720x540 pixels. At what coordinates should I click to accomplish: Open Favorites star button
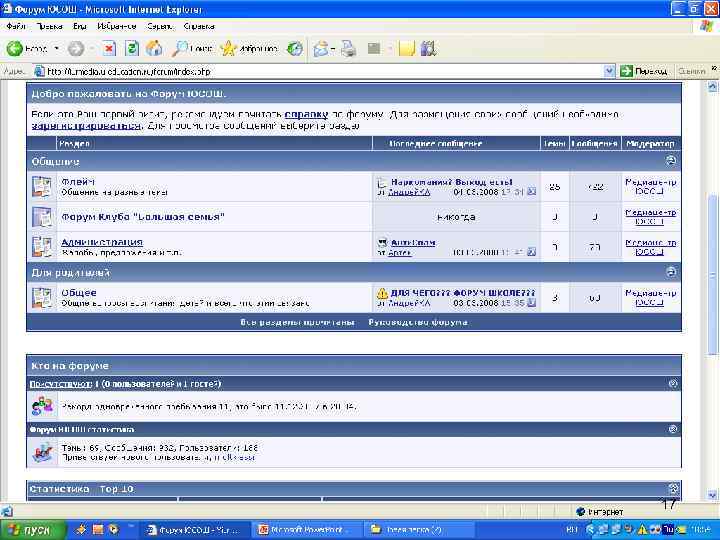pyautogui.click(x=249, y=48)
